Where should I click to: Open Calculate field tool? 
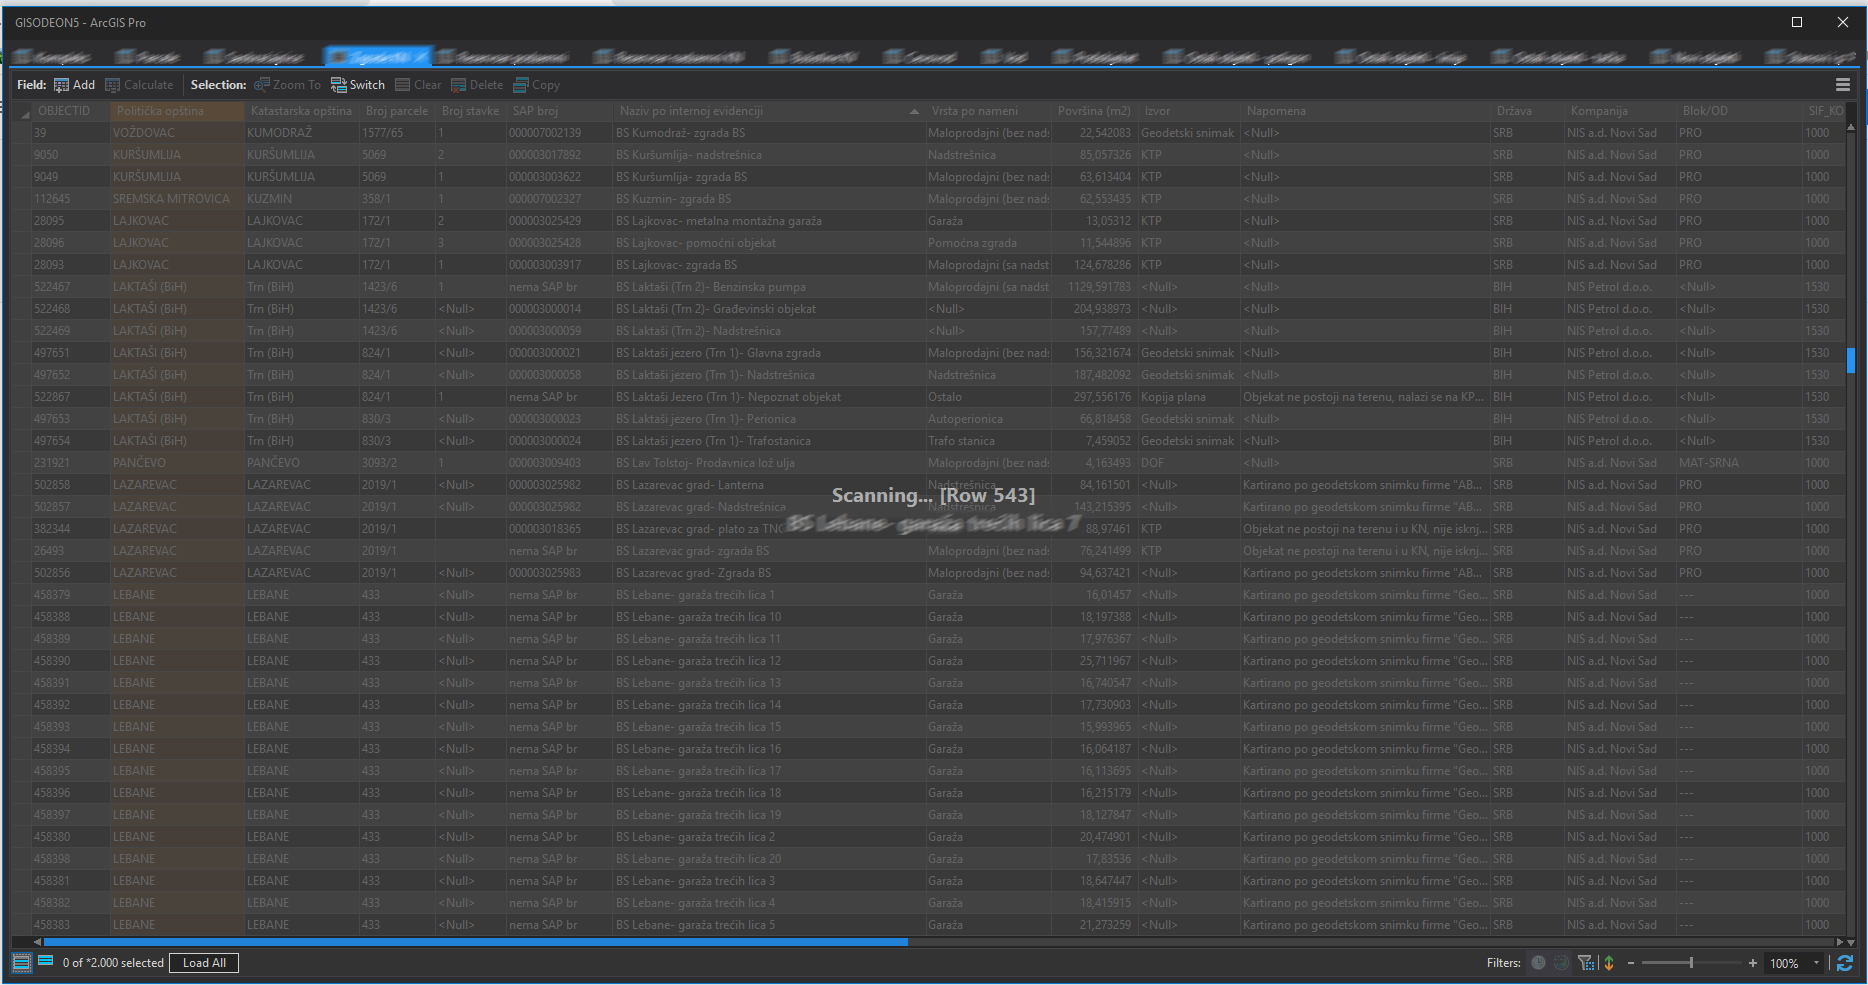139,85
